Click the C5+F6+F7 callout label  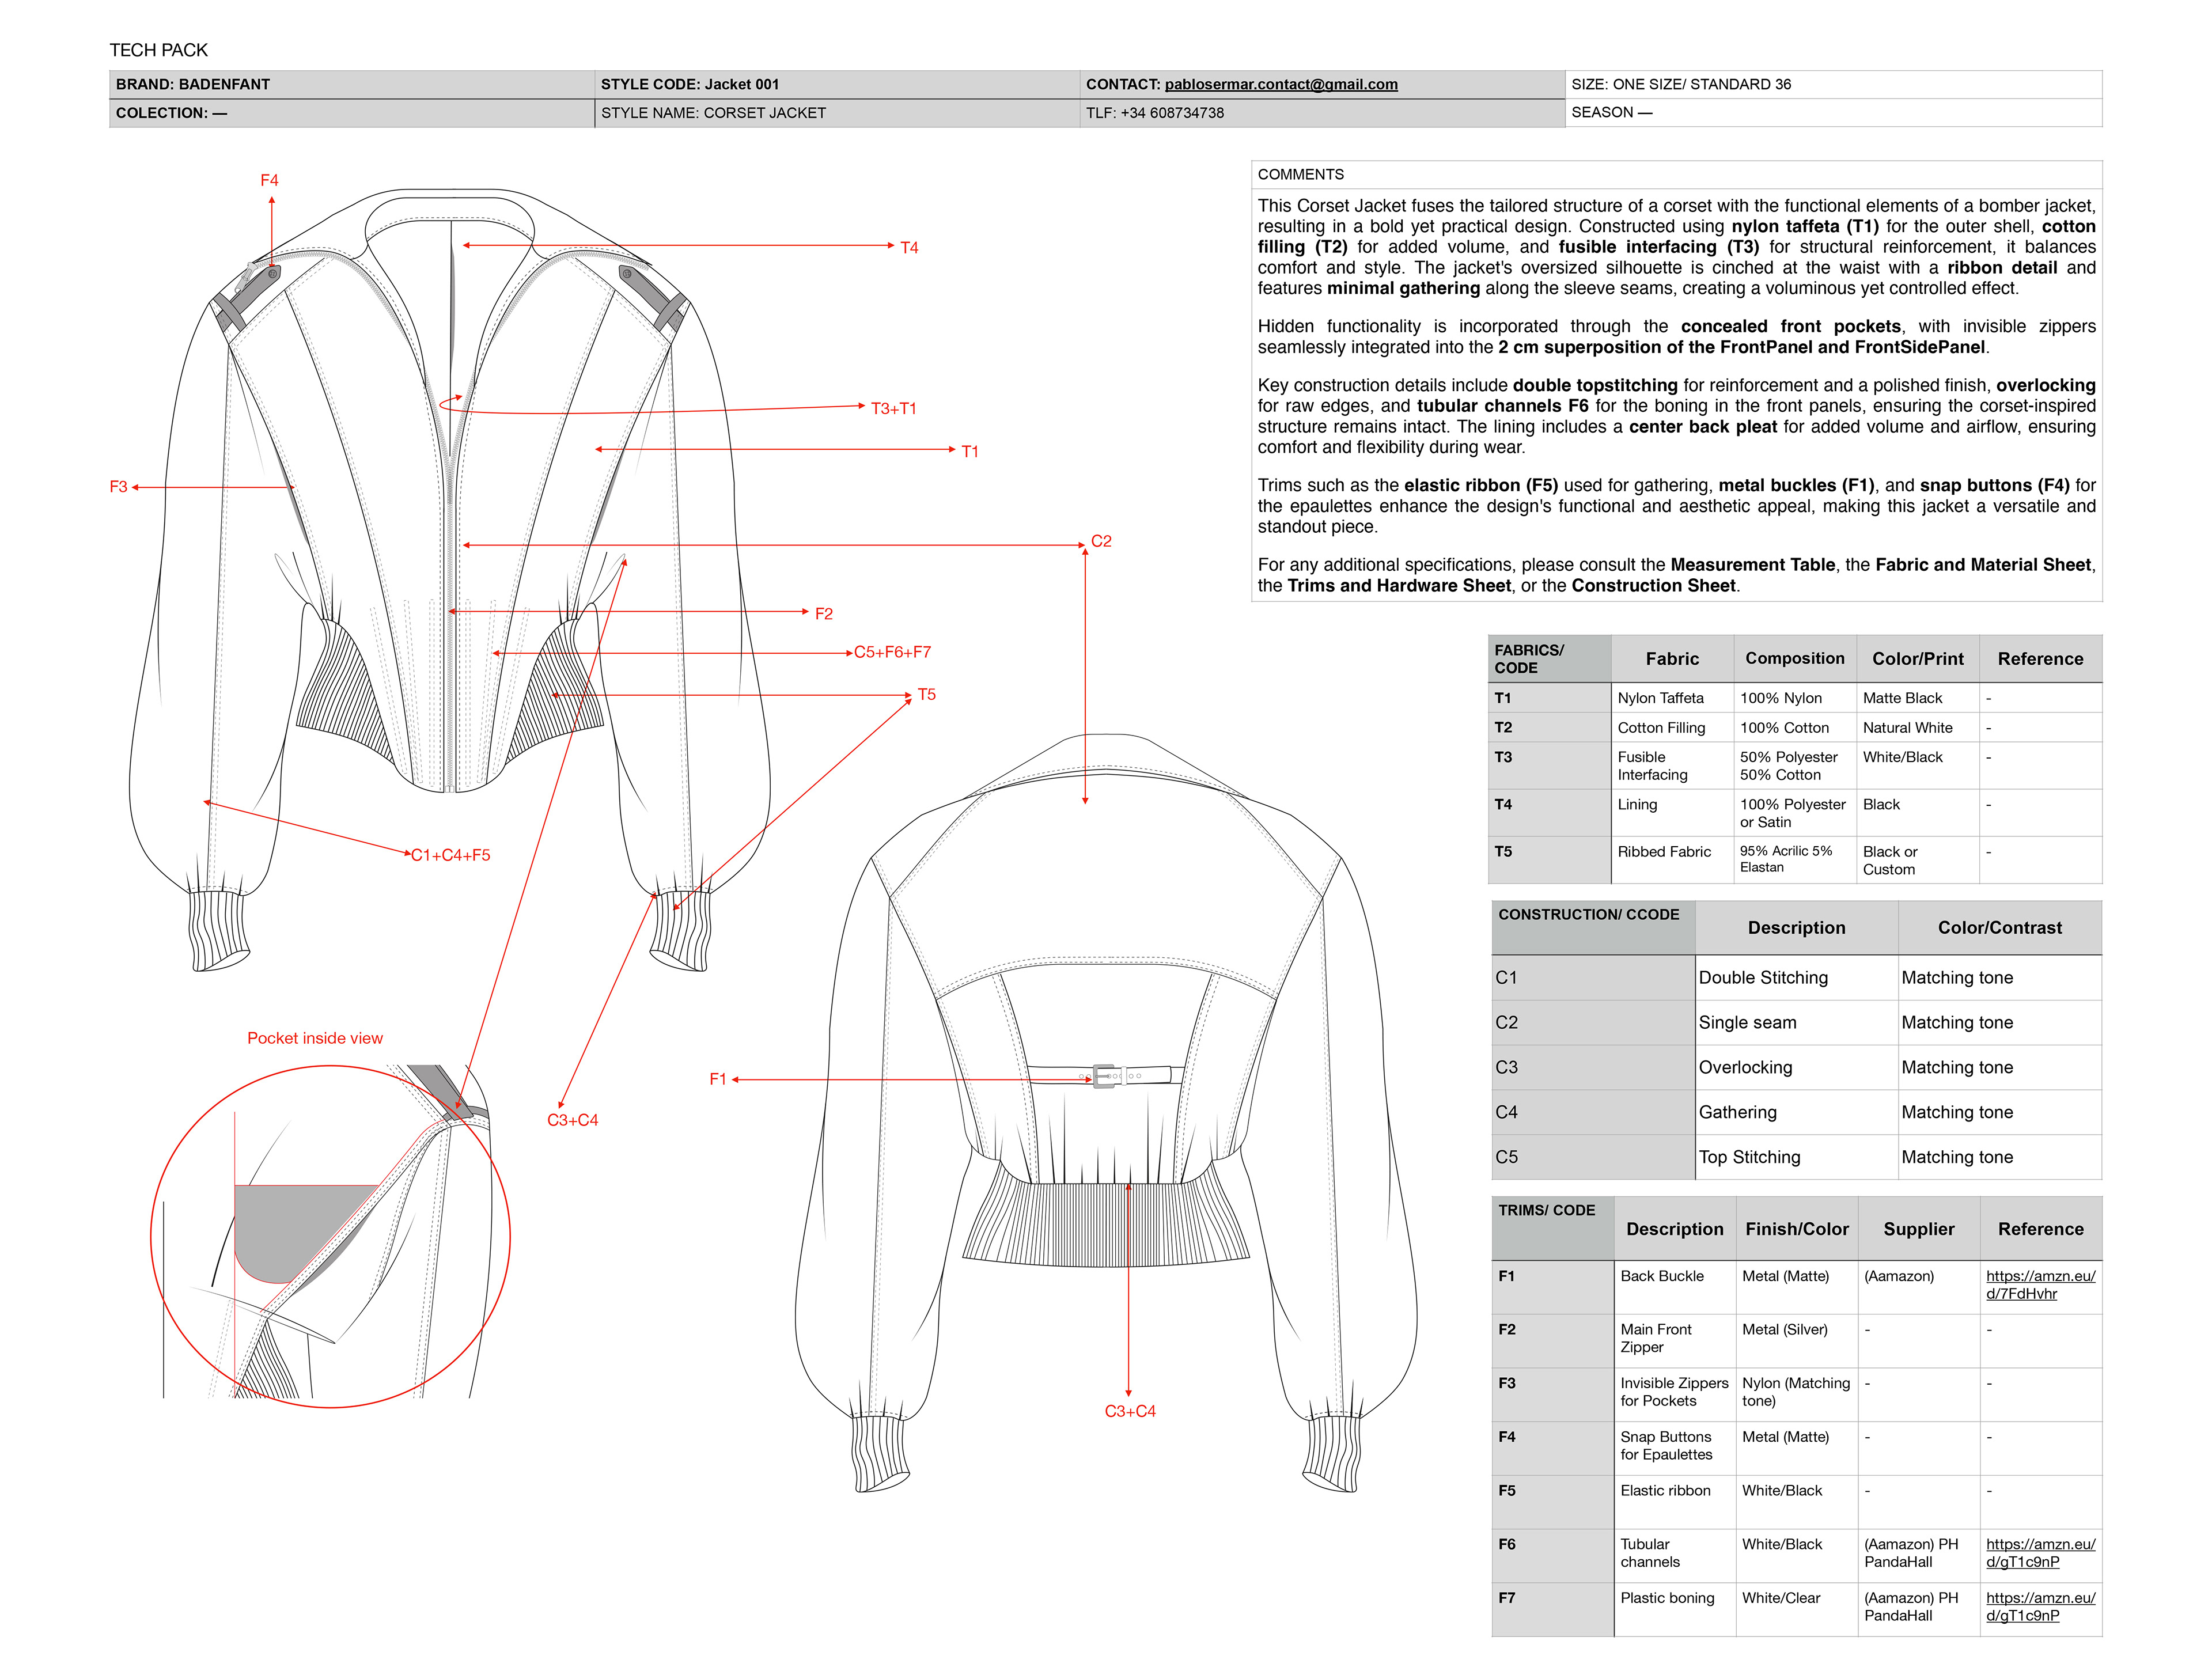892,652
